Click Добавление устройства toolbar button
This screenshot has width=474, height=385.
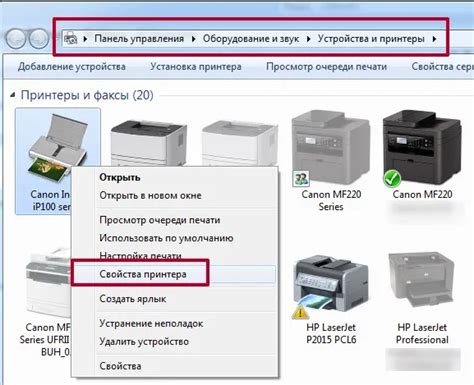(72, 67)
